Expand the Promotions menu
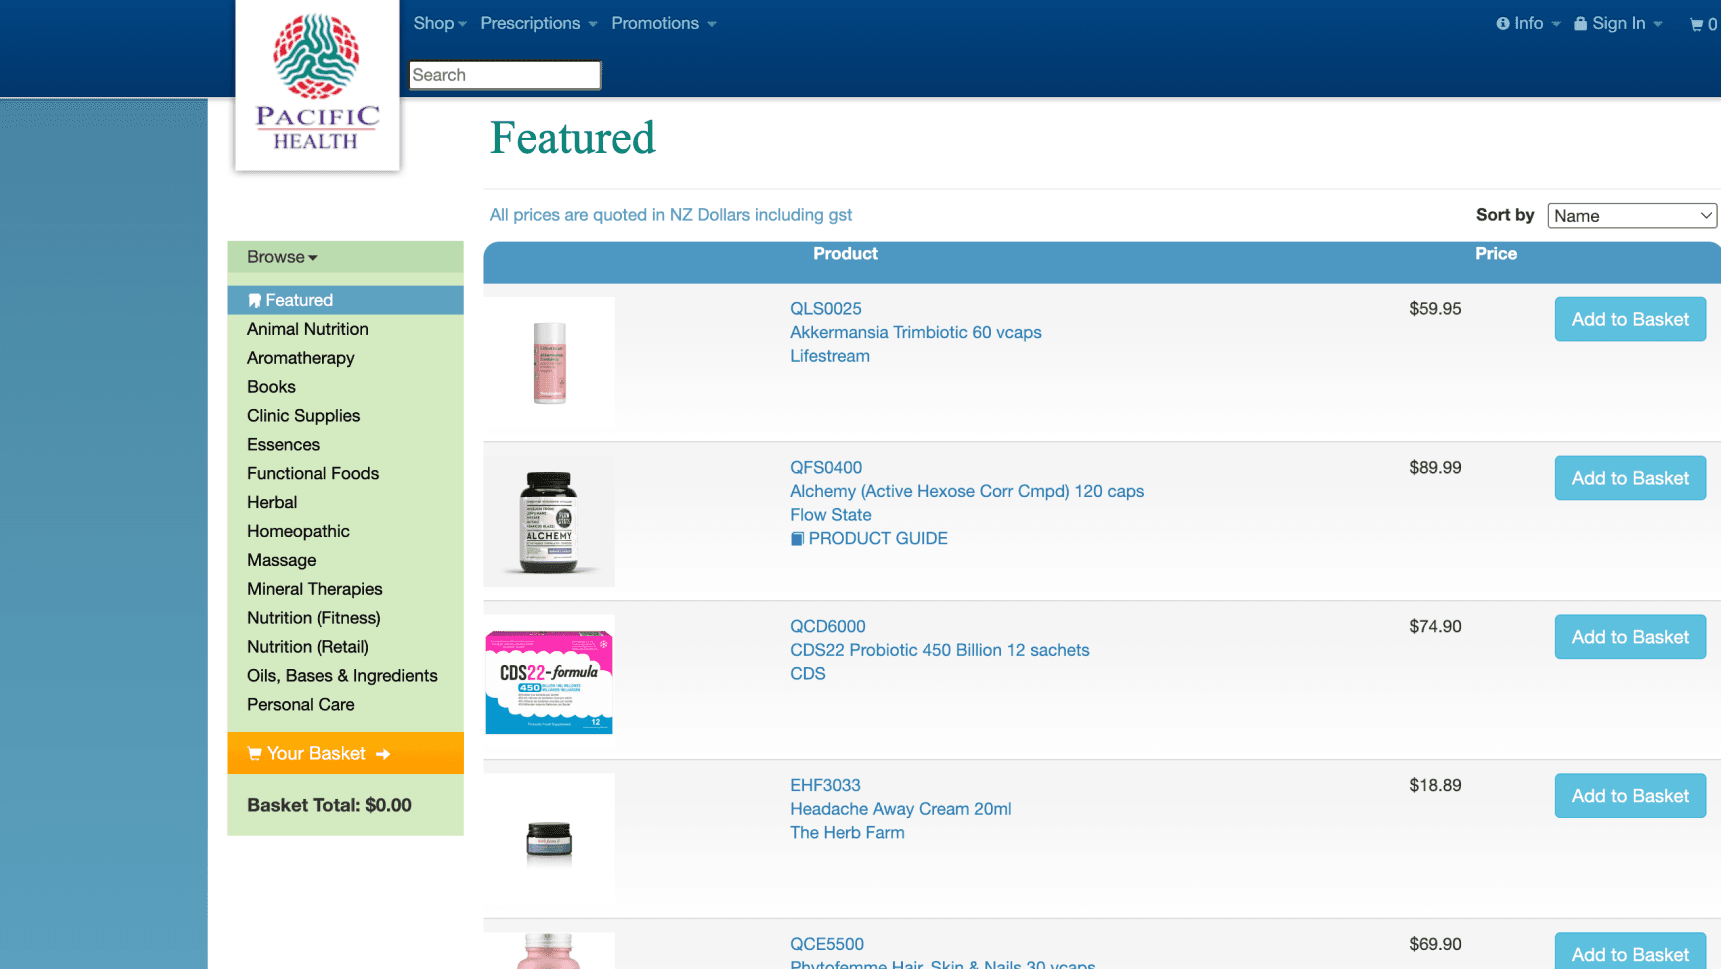 point(664,23)
